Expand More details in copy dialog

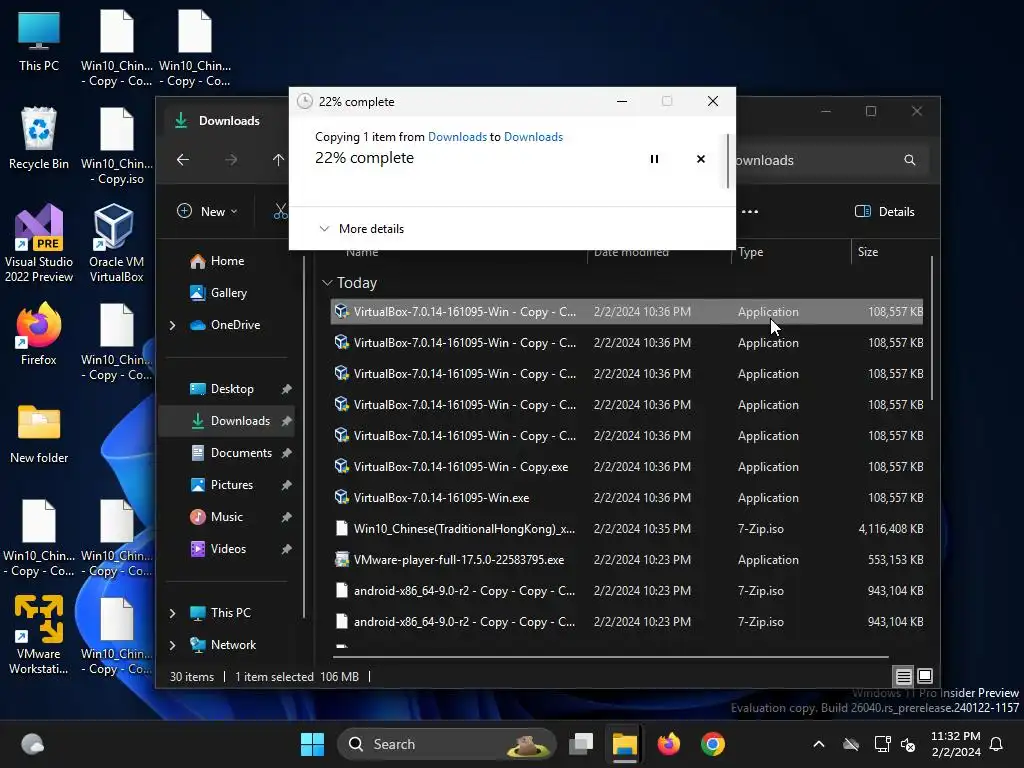(x=361, y=229)
